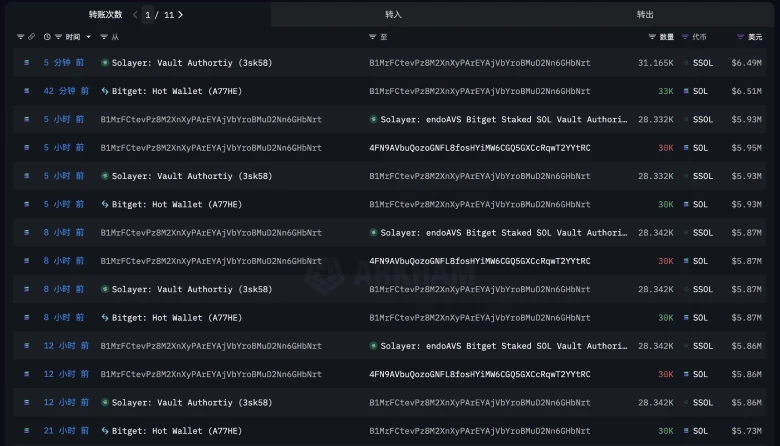The height and width of the screenshot is (446, 780).
Task: Open filter icon beside 代币 header
Action: tap(685, 37)
